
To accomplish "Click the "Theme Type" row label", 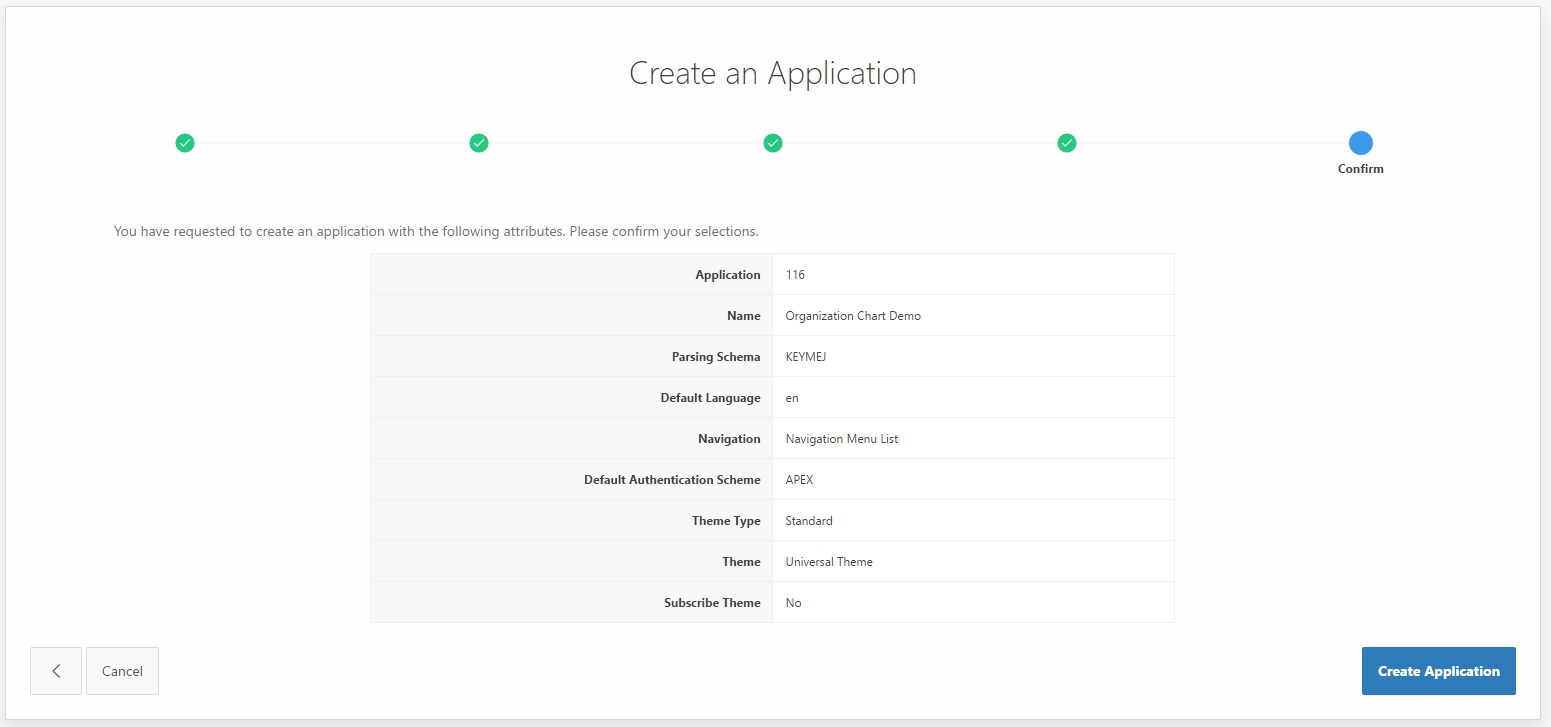I will [726, 521].
